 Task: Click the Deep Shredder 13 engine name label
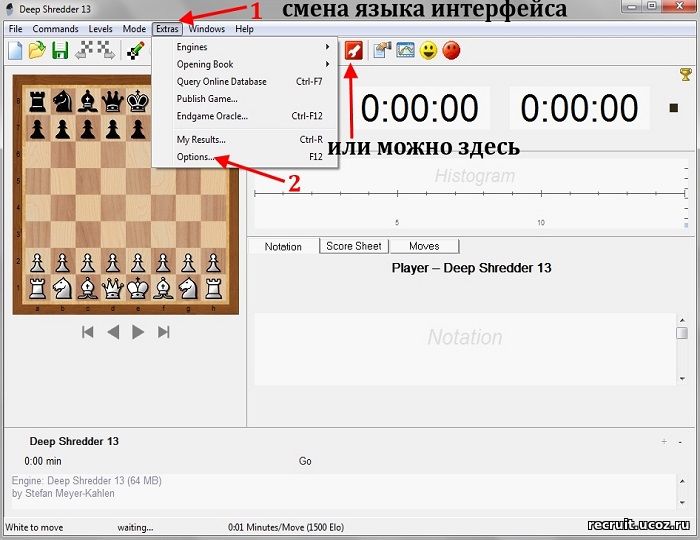click(74, 442)
